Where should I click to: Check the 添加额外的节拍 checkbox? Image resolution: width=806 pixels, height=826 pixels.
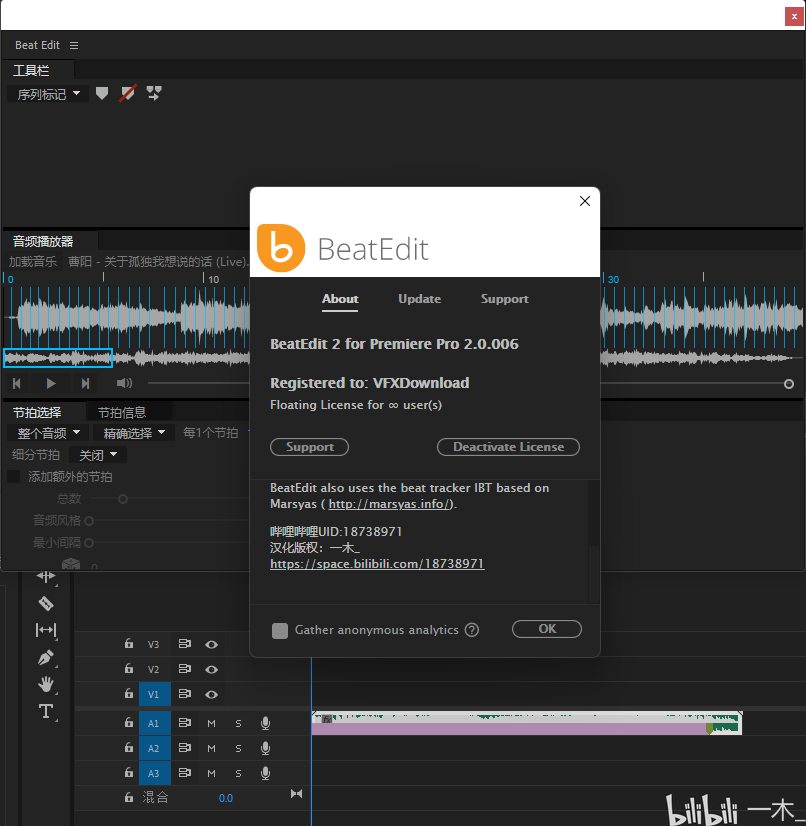[14, 477]
